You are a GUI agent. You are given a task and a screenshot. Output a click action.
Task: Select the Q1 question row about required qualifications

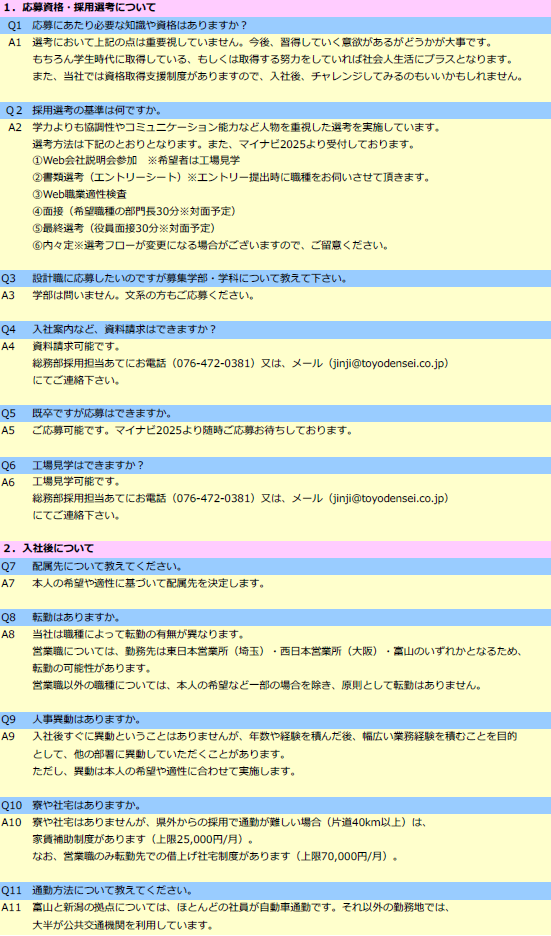pyautogui.click(x=275, y=25)
